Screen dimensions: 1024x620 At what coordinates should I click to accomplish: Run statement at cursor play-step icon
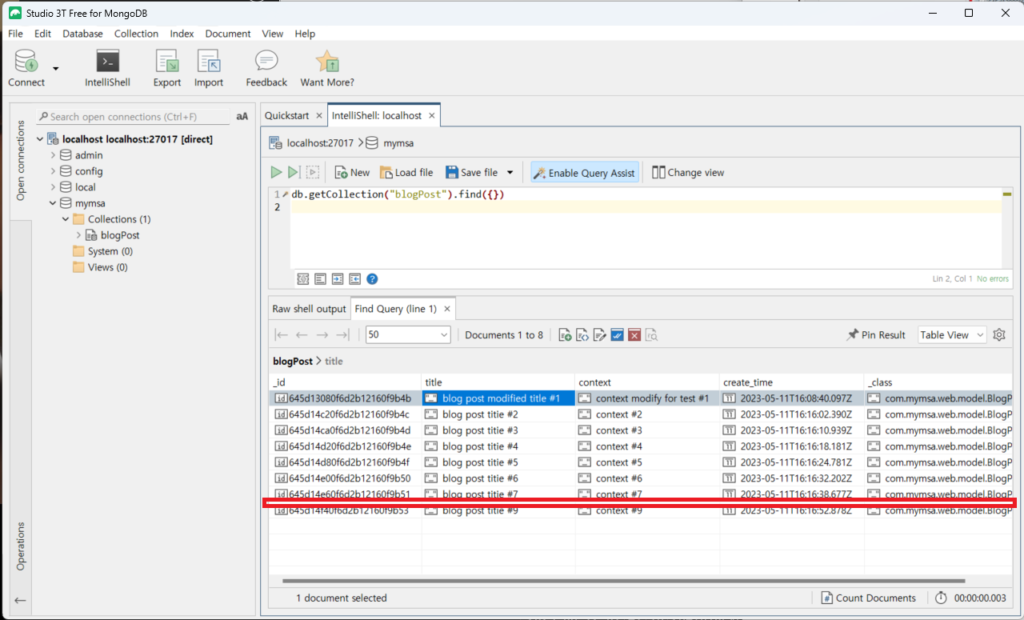(x=294, y=172)
